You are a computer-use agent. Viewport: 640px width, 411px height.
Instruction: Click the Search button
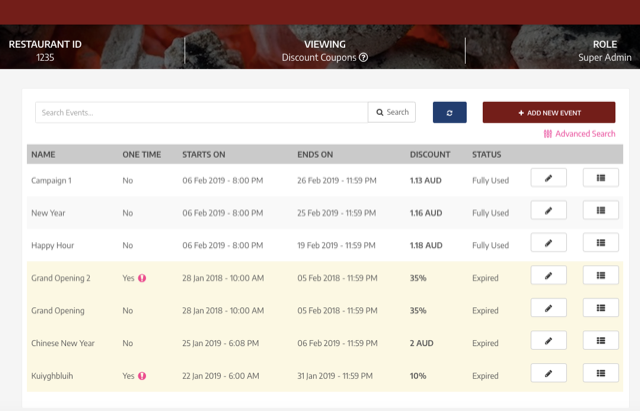[392, 112]
